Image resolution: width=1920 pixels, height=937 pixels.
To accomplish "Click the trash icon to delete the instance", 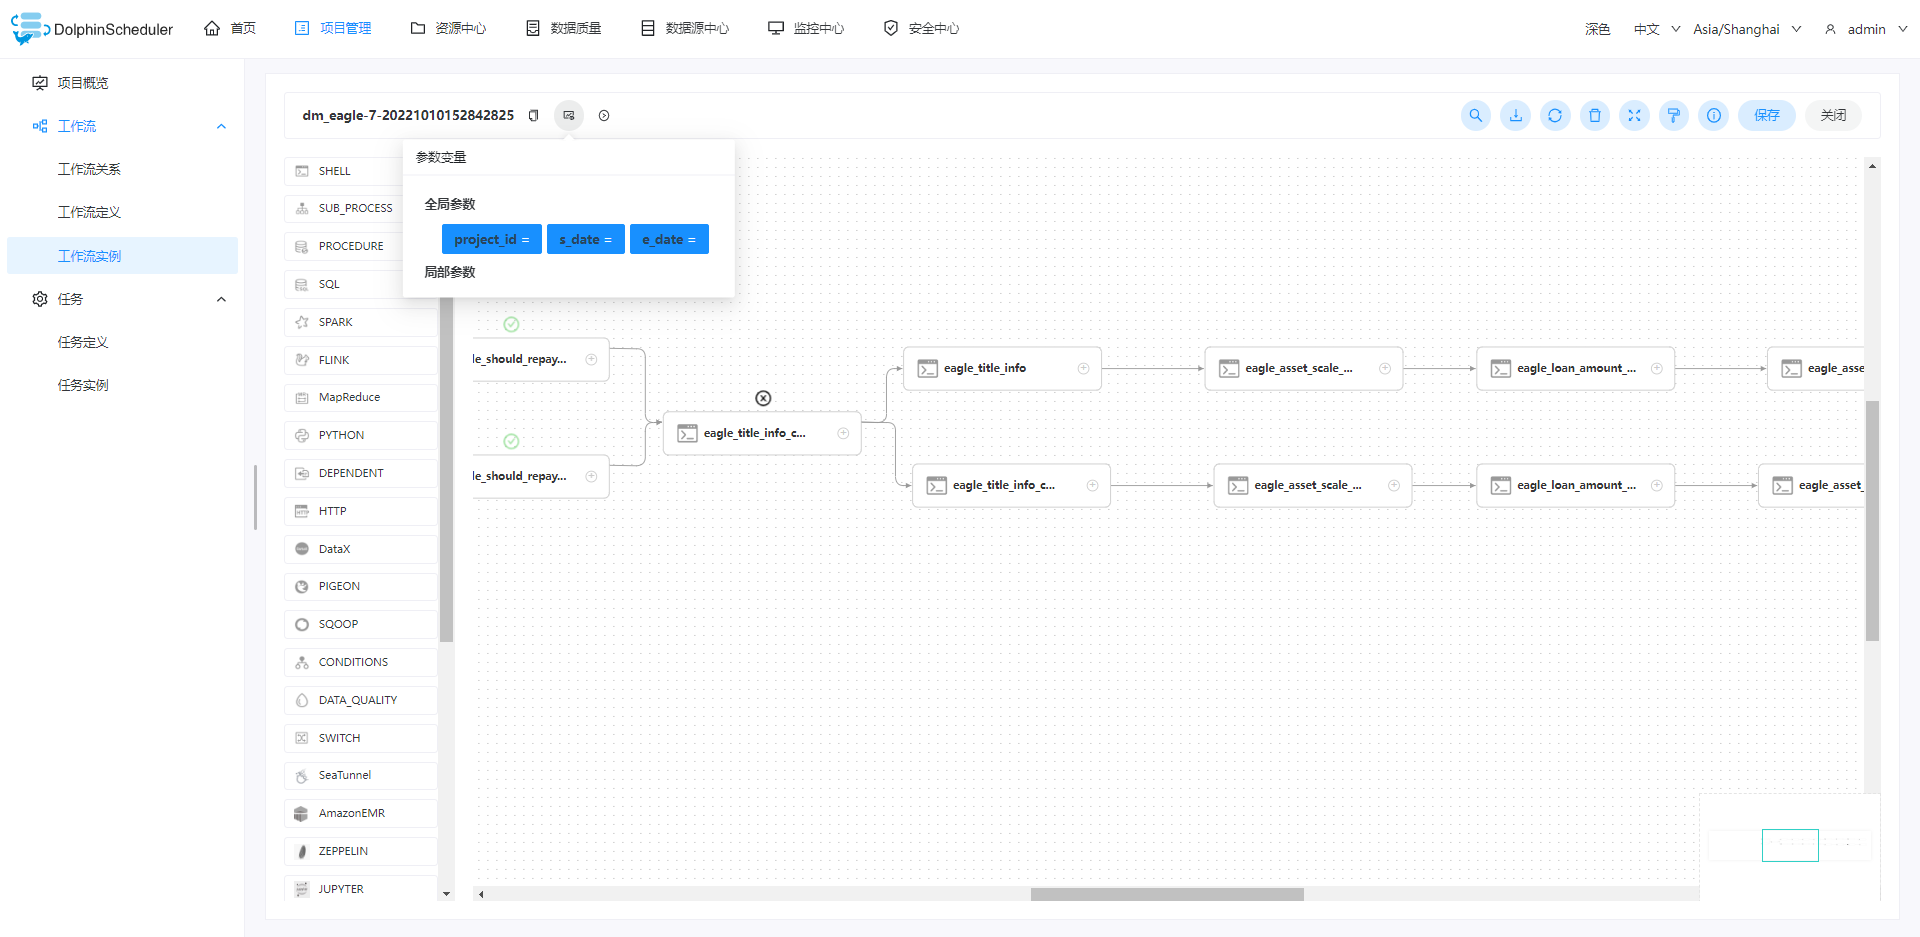I will [x=1594, y=115].
